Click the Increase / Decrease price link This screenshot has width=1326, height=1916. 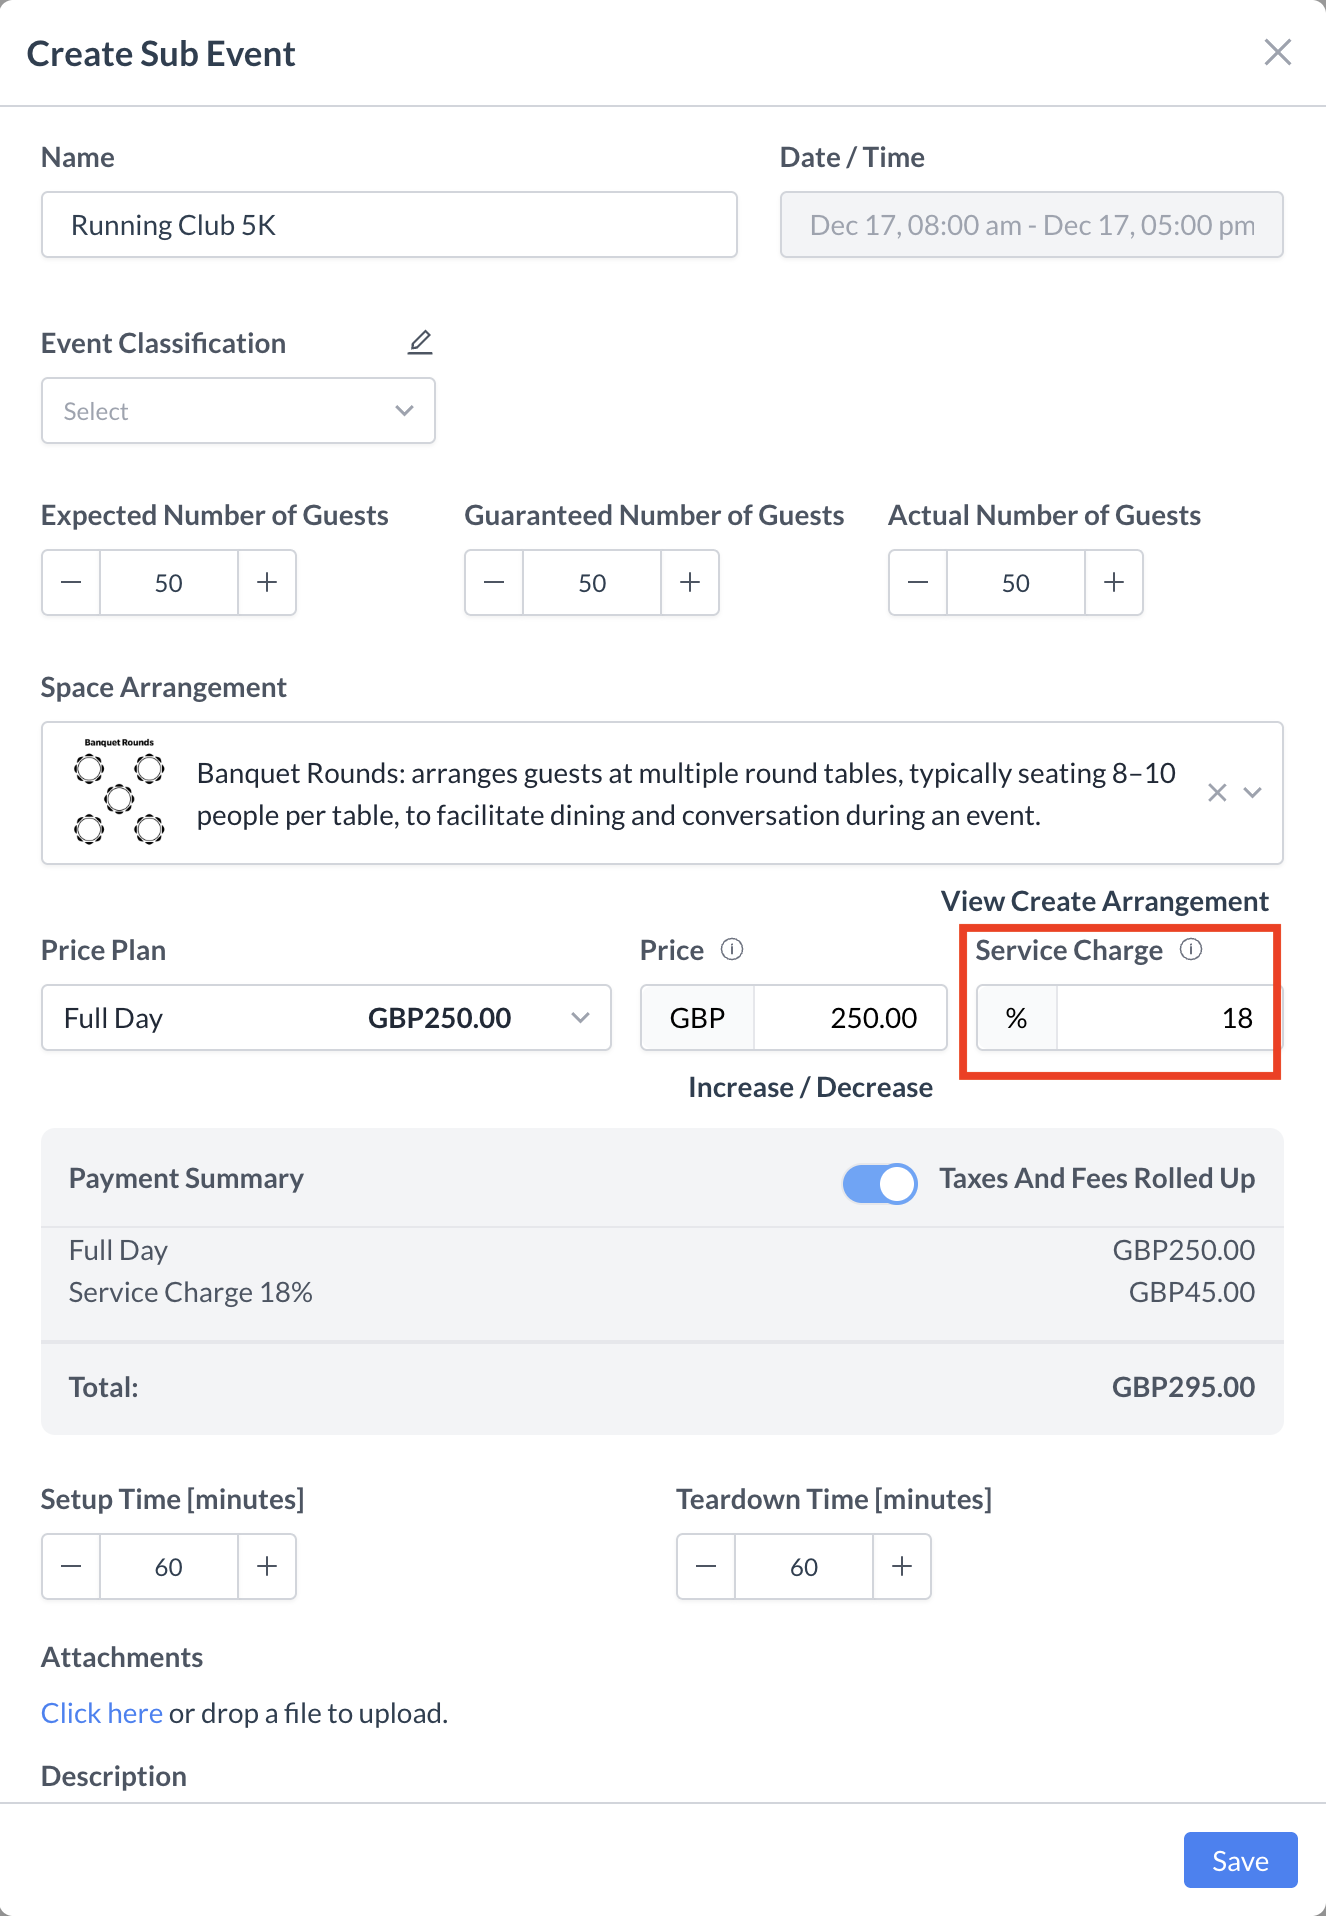(x=810, y=1087)
